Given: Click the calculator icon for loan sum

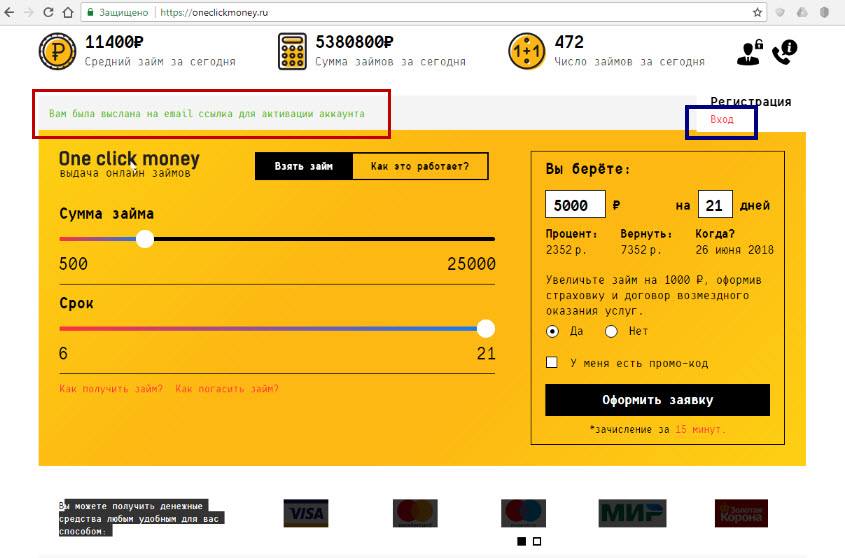Looking at the screenshot, I should 292,51.
